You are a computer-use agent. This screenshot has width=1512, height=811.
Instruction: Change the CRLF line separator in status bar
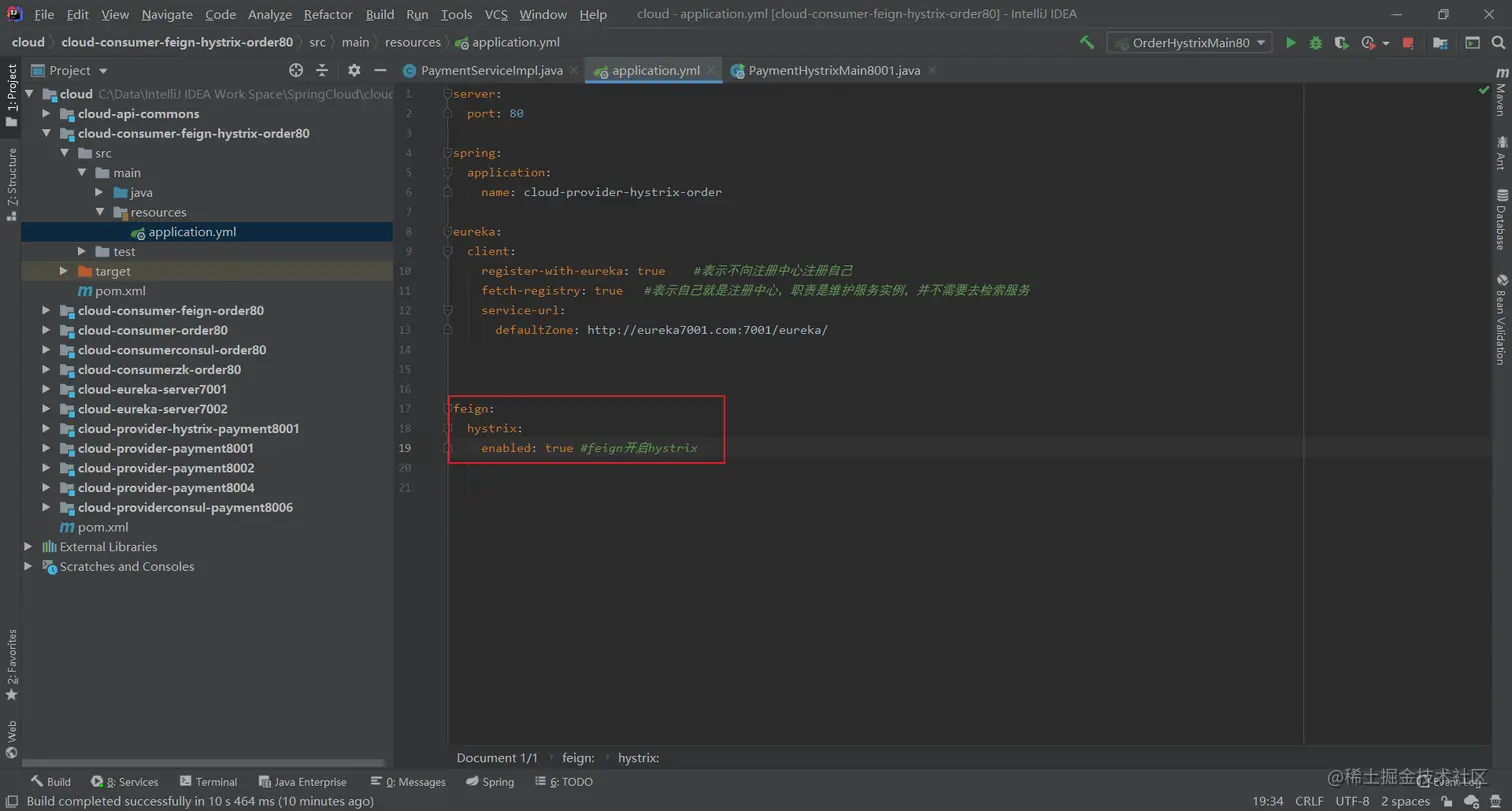coord(1309,801)
